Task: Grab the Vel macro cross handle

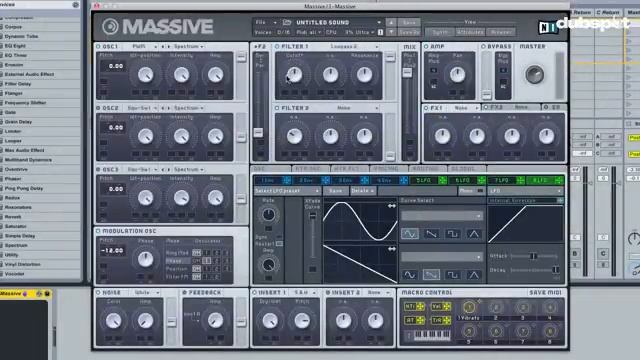Action: pyautogui.click(x=447, y=307)
